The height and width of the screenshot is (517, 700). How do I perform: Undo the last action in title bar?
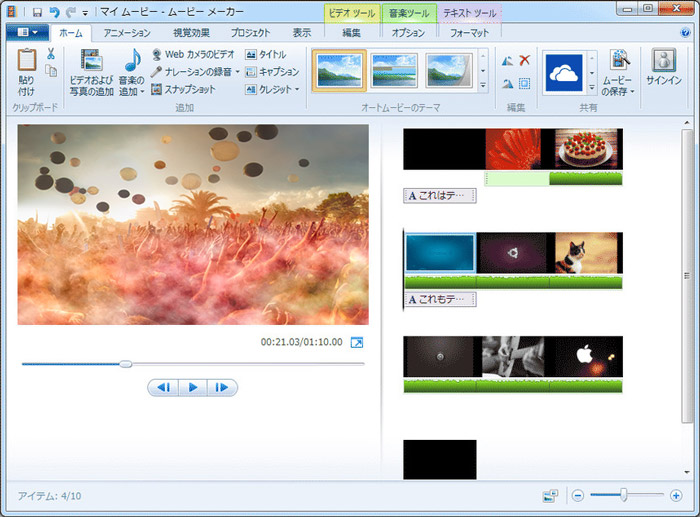pos(54,12)
